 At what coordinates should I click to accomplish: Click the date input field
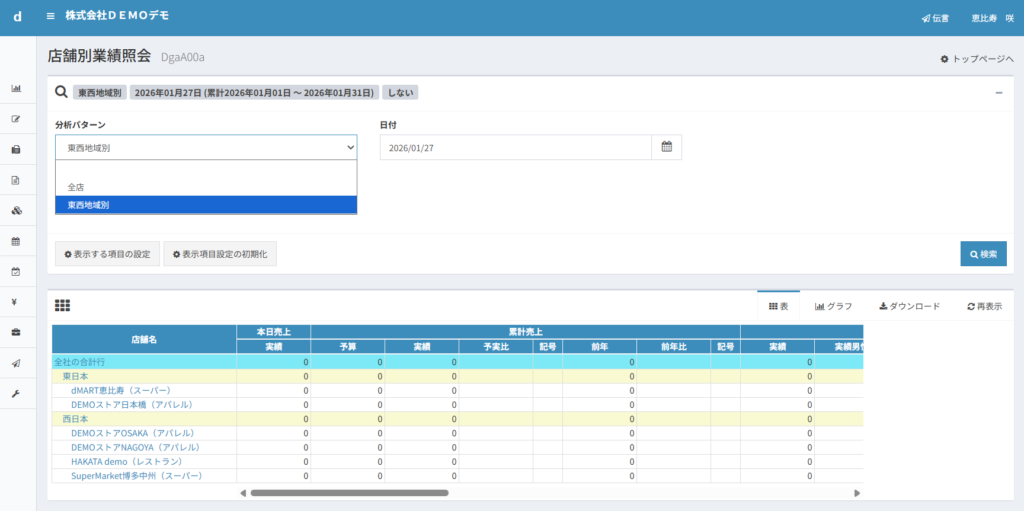[515, 147]
